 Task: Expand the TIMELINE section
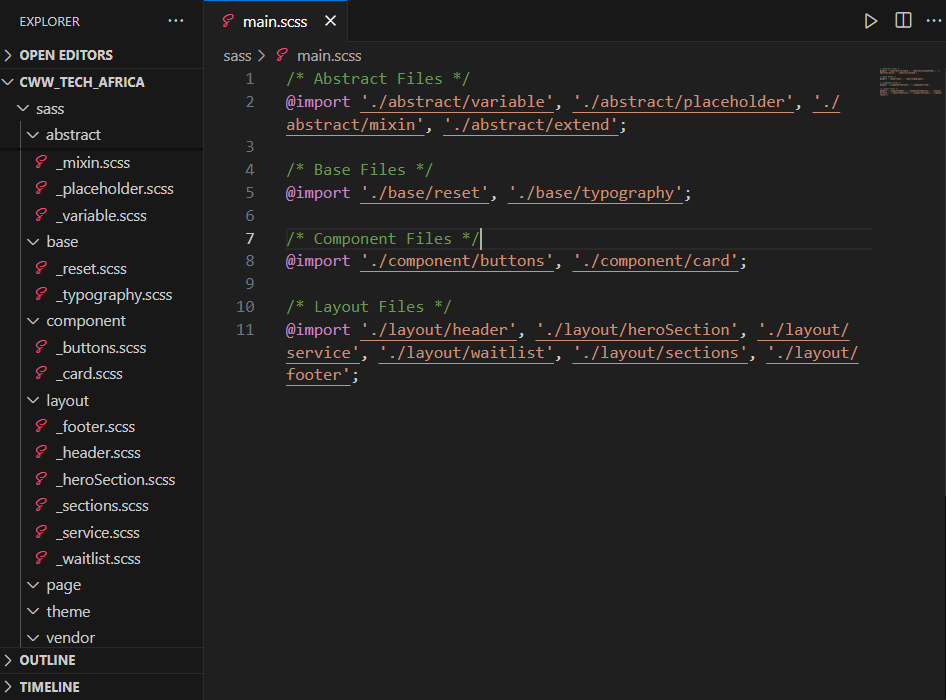[x=45, y=687]
